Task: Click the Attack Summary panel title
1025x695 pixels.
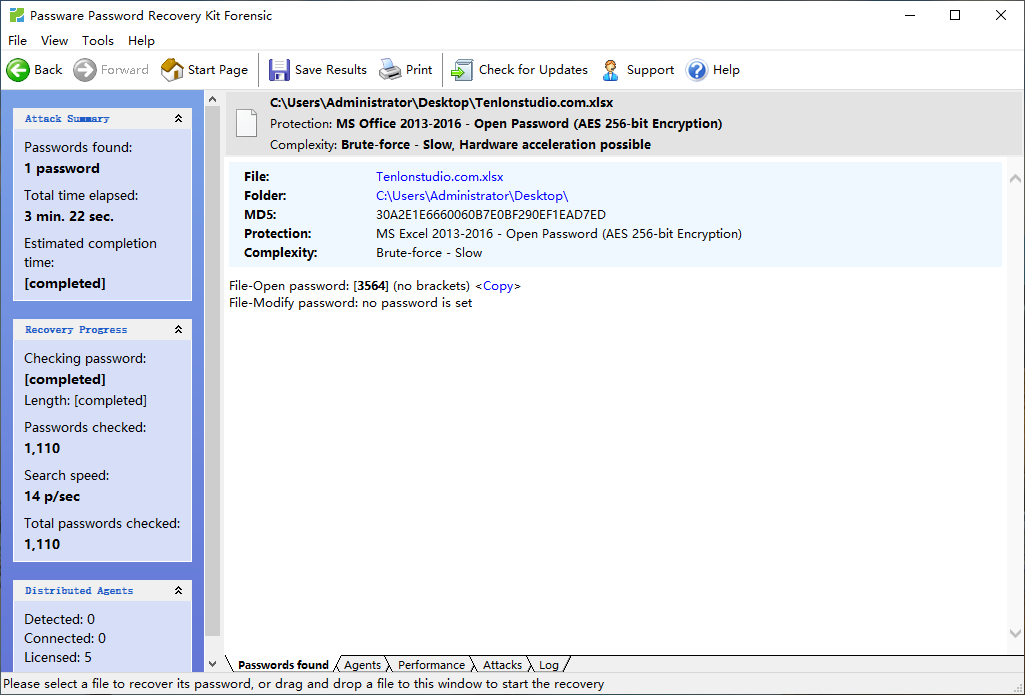Action: coord(67,118)
